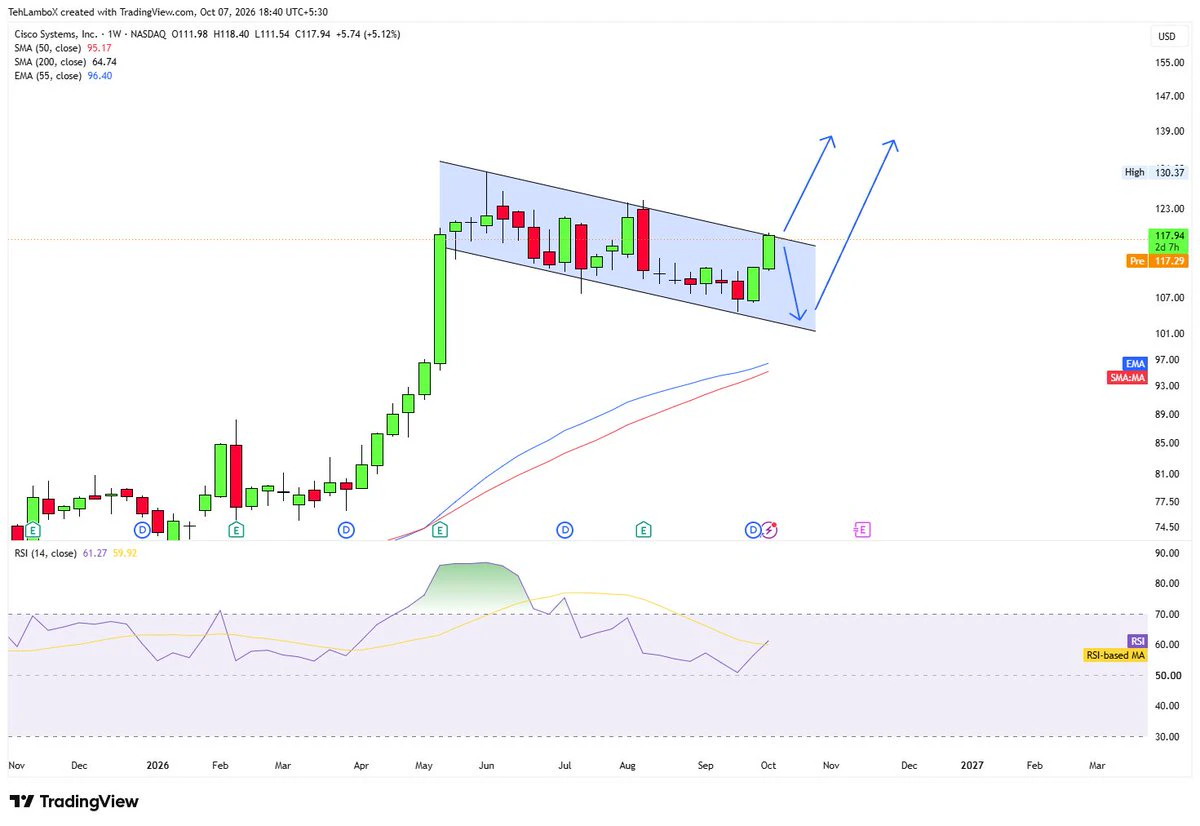This screenshot has height=826, width=1200.
Task: Click the USD currency button
Action: pyautogui.click(x=1166, y=37)
